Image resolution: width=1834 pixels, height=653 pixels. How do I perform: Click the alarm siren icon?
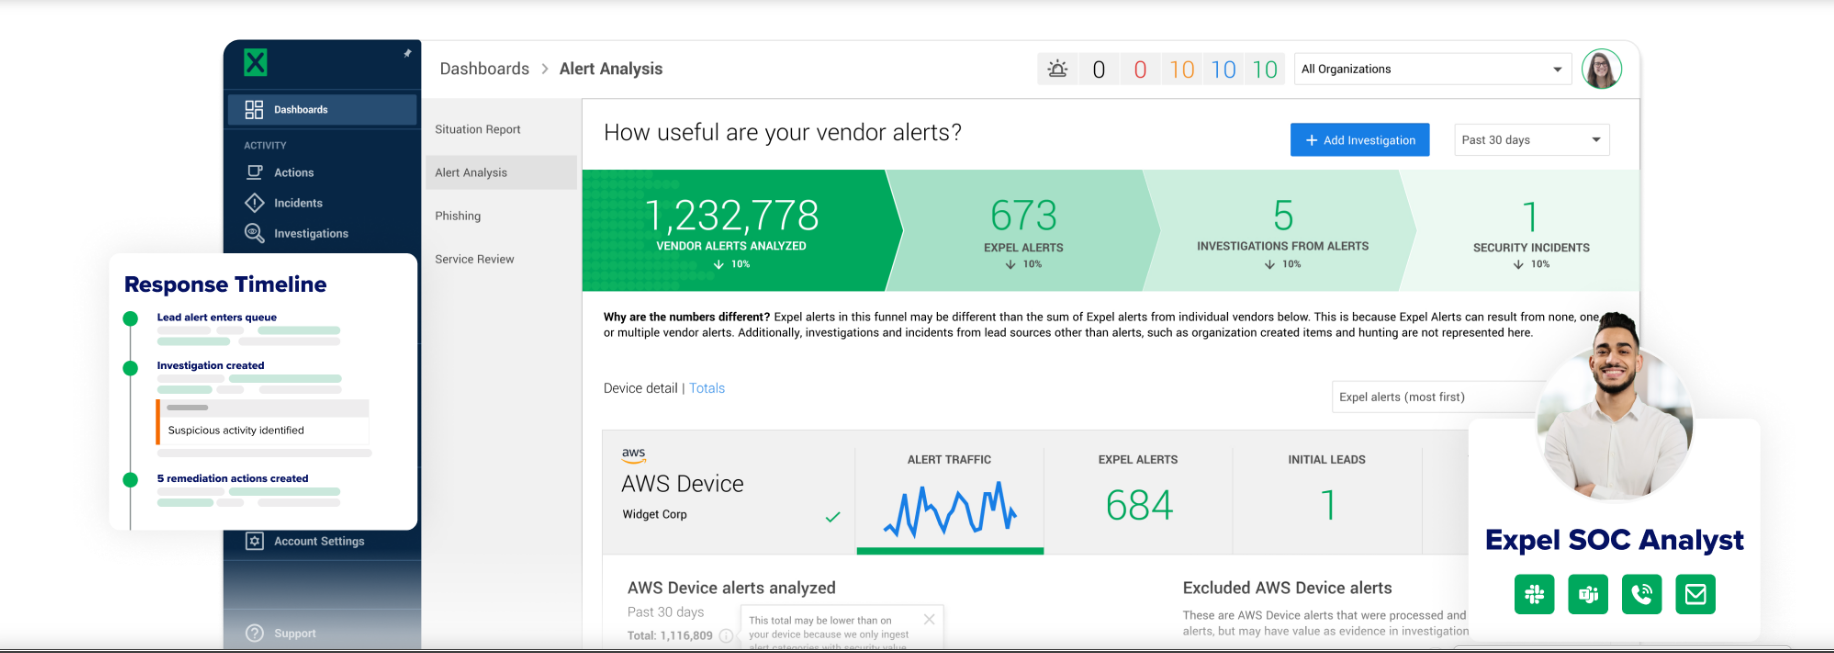[1057, 69]
